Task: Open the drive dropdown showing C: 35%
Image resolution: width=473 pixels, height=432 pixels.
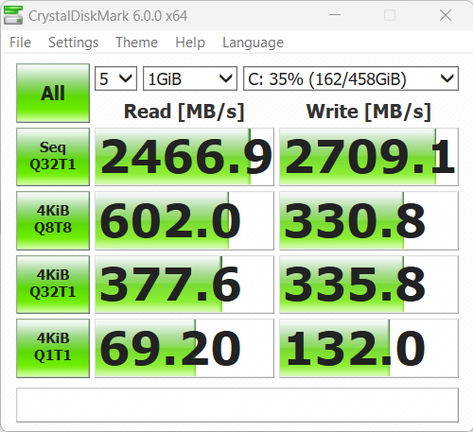Action: (x=351, y=79)
